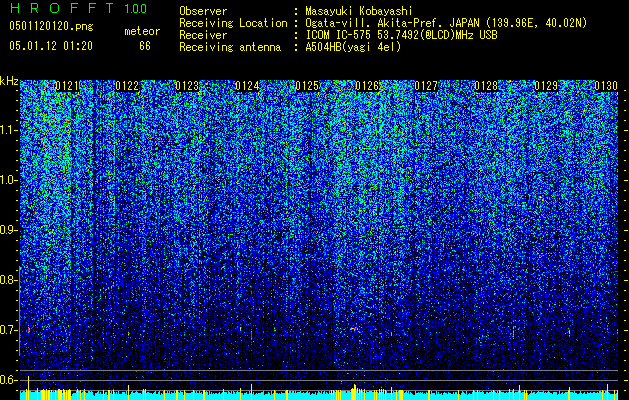Image resolution: width=629 pixels, height=400 pixels.
Task: Click the ICOM IC-575 receiver text
Action: click(401, 35)
